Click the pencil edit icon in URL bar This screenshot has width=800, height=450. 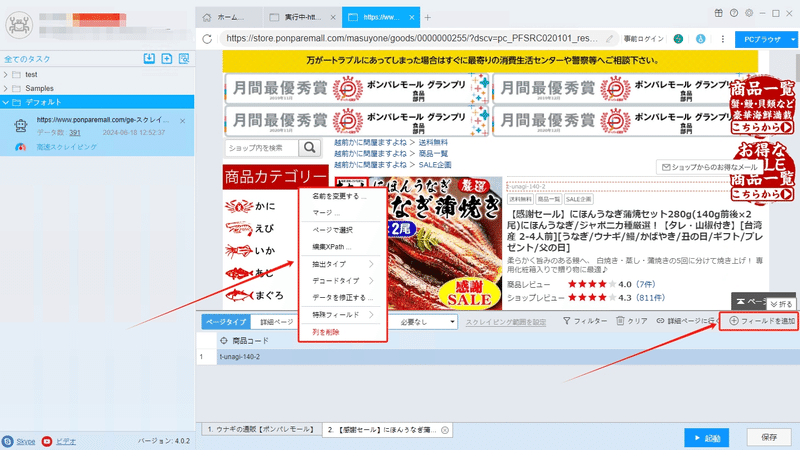click(x=609, y=38)
